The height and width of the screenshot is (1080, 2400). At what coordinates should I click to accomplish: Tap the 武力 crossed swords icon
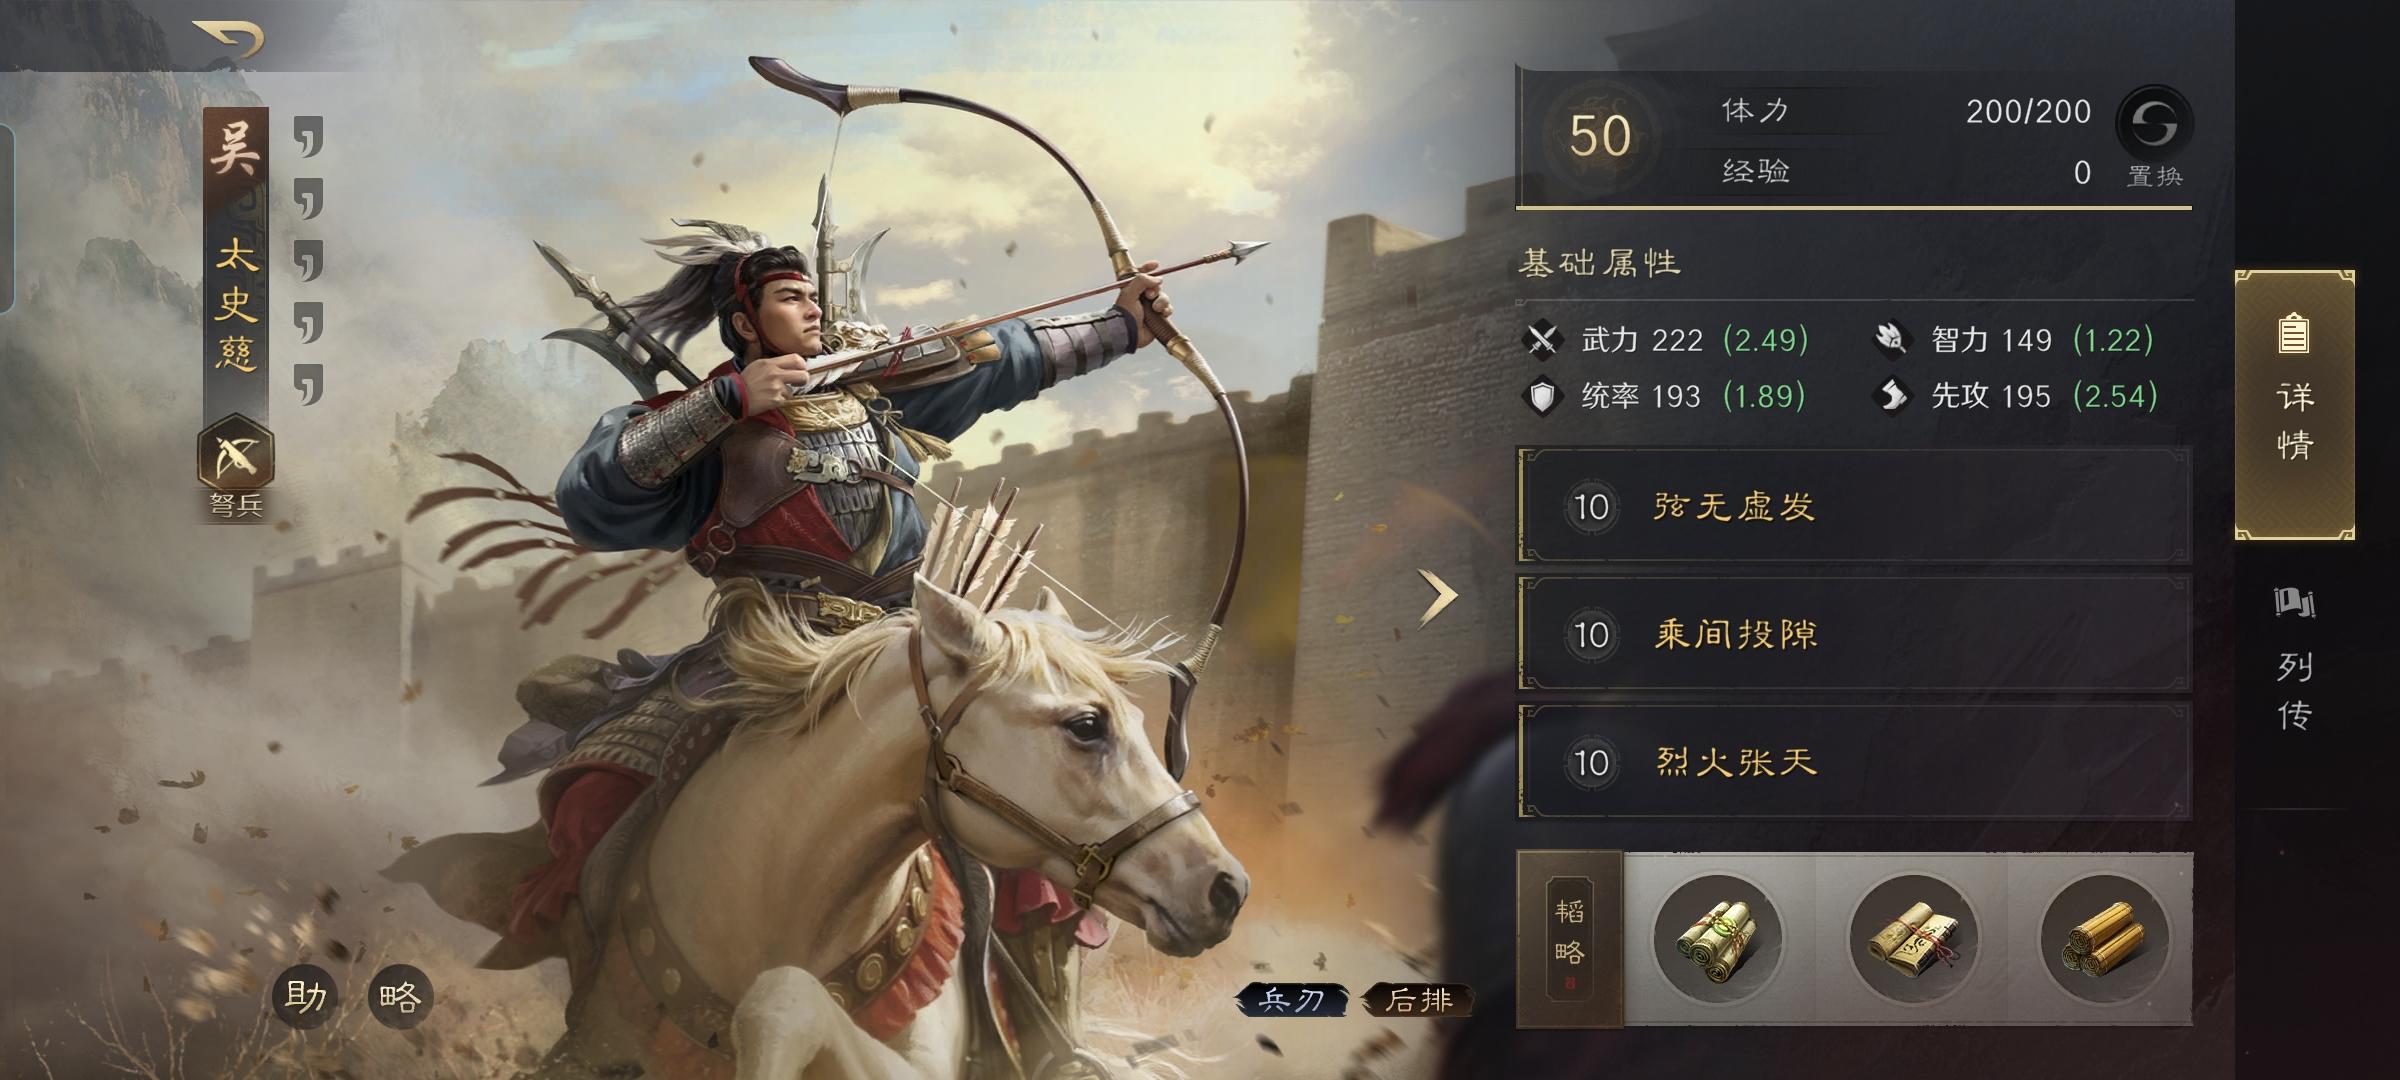[x=1542, y=339]
